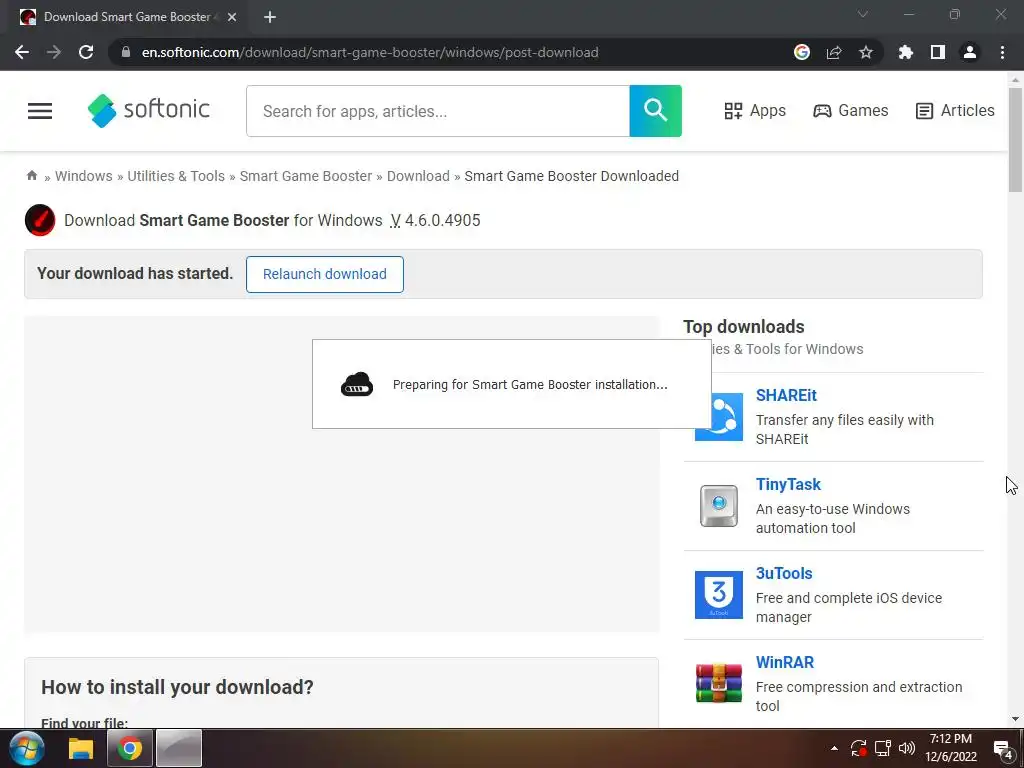Click the Smart Game Booster red icon

click(x=40, y=220)
